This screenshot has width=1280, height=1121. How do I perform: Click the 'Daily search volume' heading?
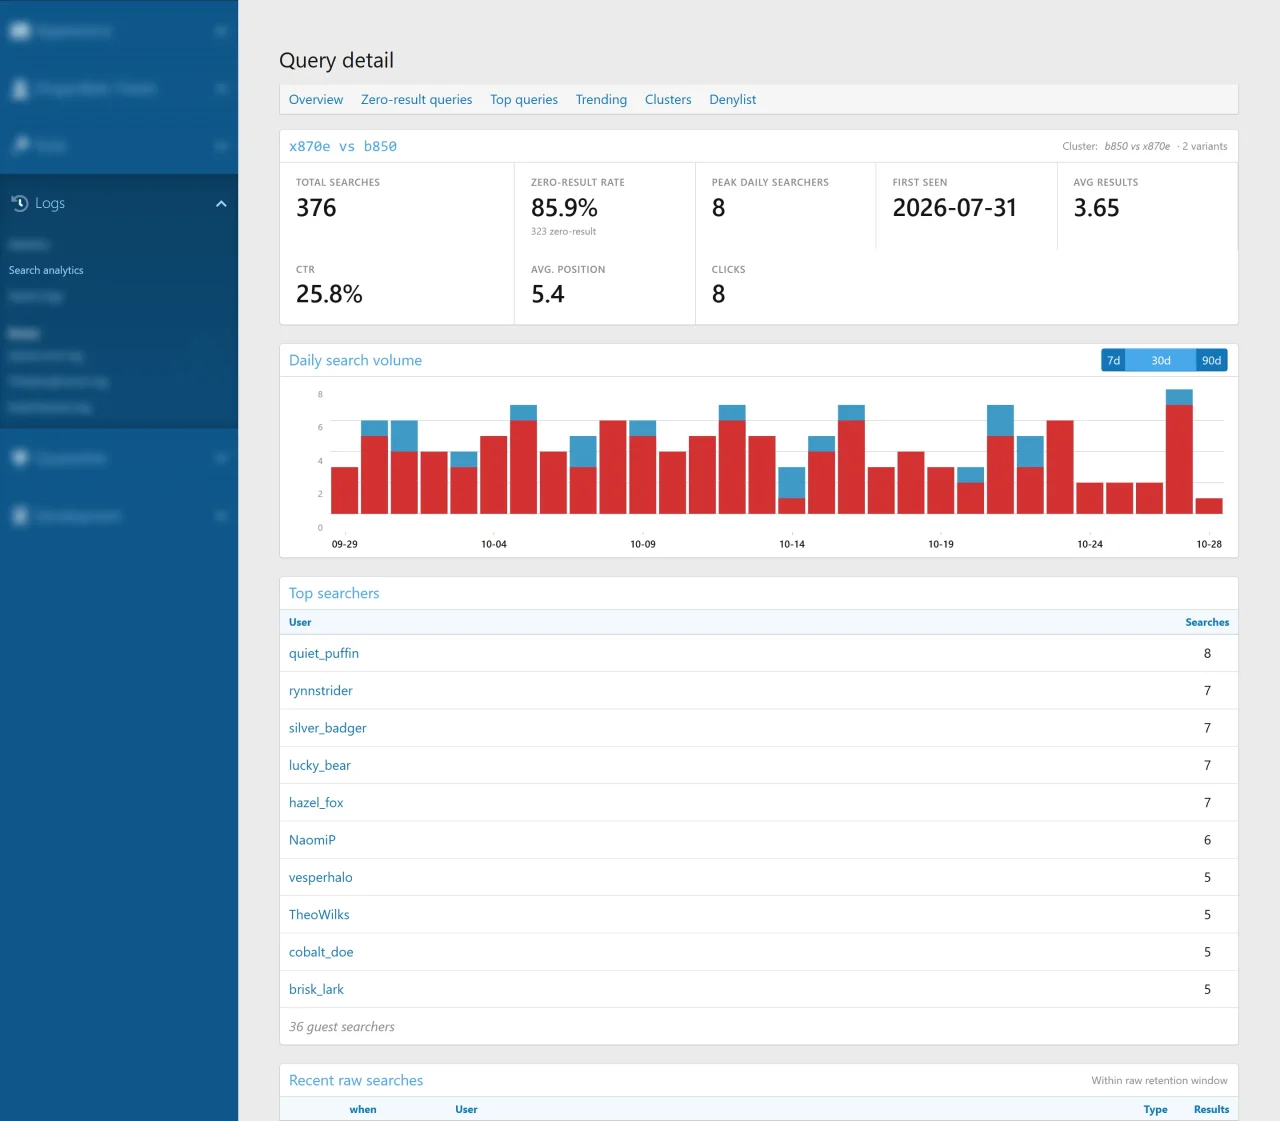point(355,360)
